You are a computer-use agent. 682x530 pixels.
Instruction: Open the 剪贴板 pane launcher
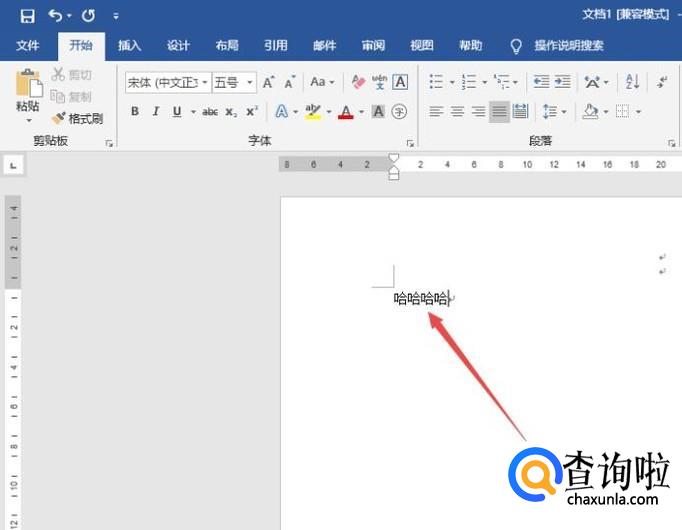click(109, 143)
